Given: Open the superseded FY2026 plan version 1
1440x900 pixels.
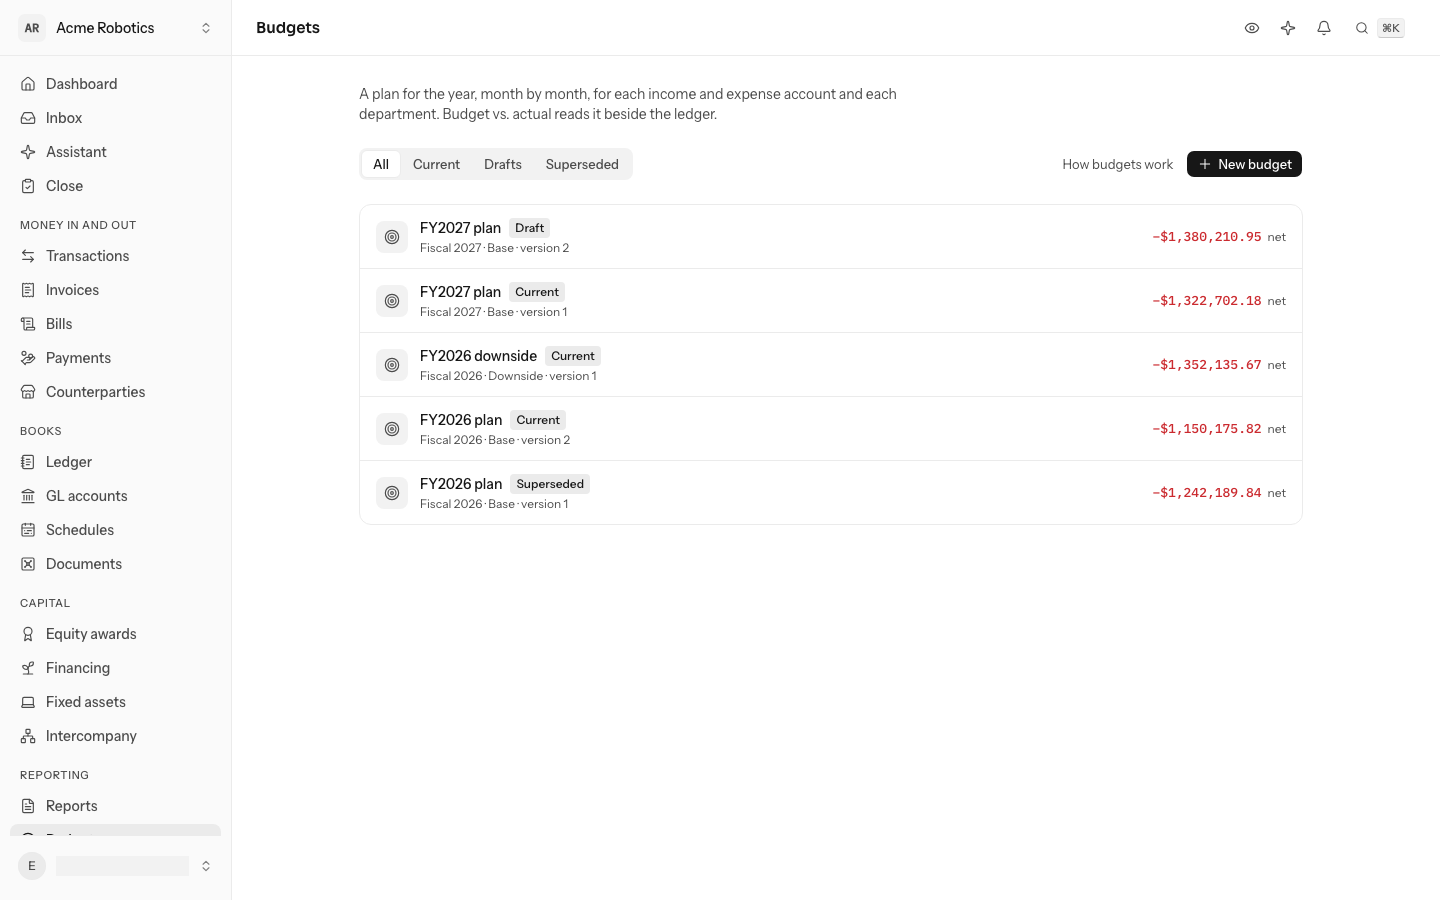Looking at the screenshot, I should [831, 493].
